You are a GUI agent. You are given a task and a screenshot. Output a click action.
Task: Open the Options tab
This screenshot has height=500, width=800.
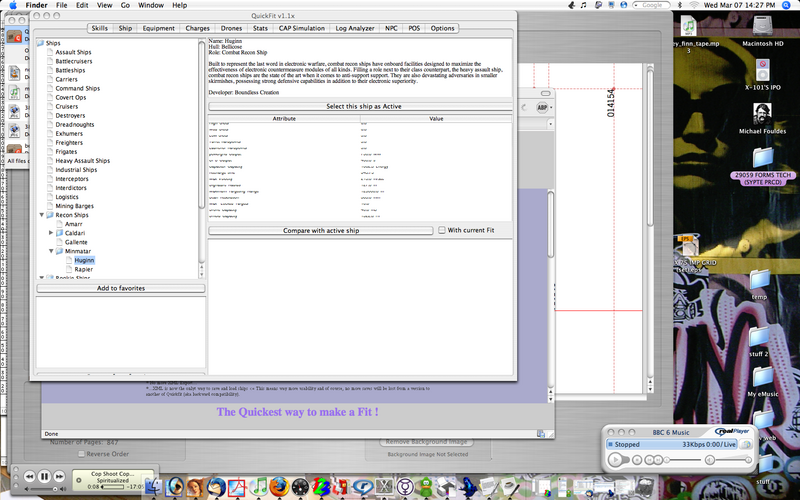click(x=442, y=28)
